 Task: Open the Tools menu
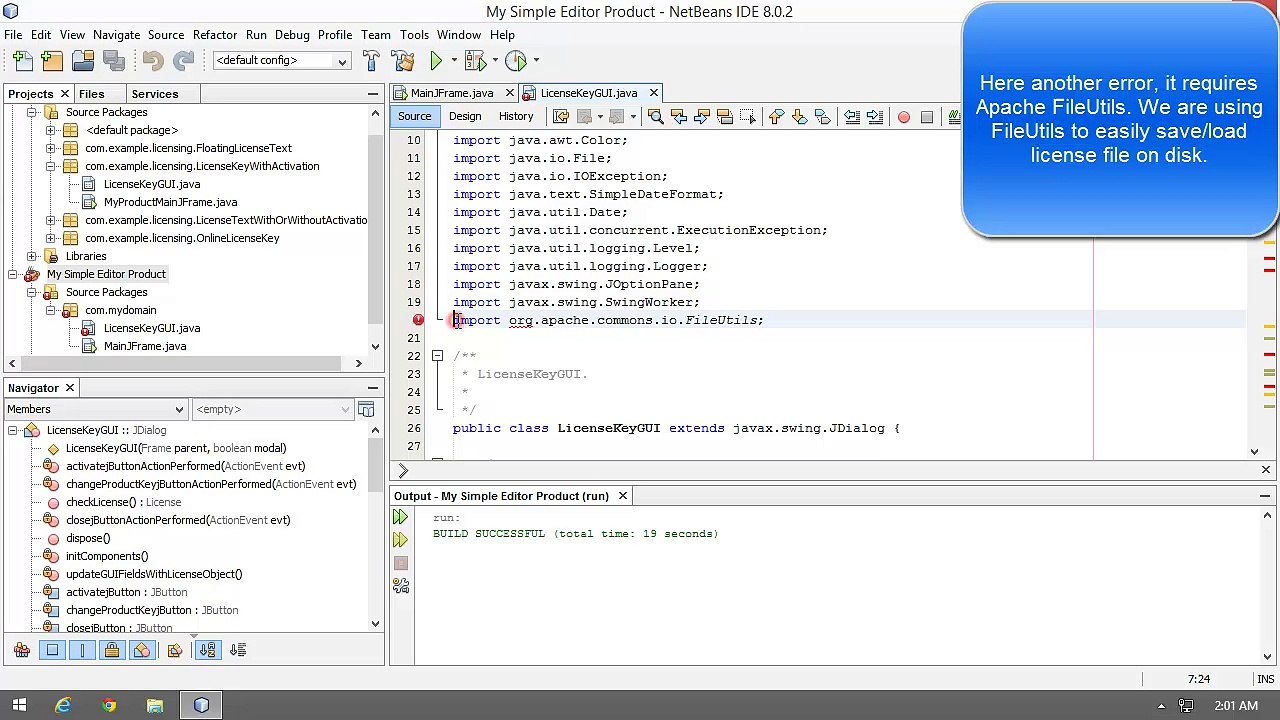click(414, 35)
